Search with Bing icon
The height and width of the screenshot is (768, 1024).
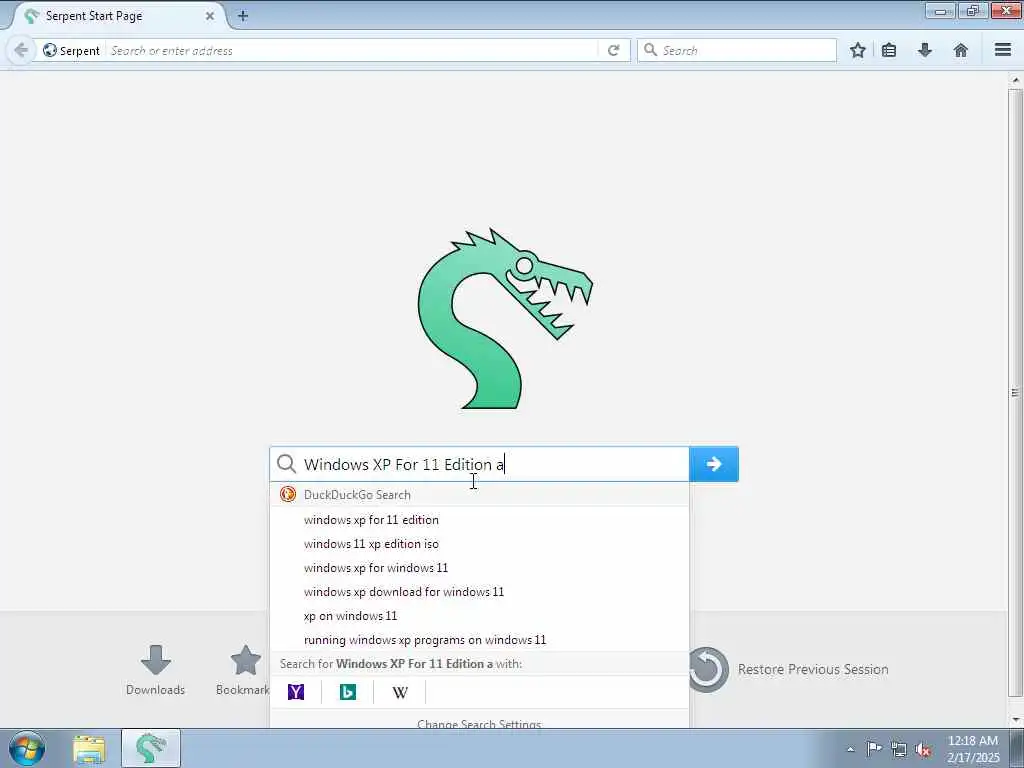pyautogui.click(x=347, y=692)
